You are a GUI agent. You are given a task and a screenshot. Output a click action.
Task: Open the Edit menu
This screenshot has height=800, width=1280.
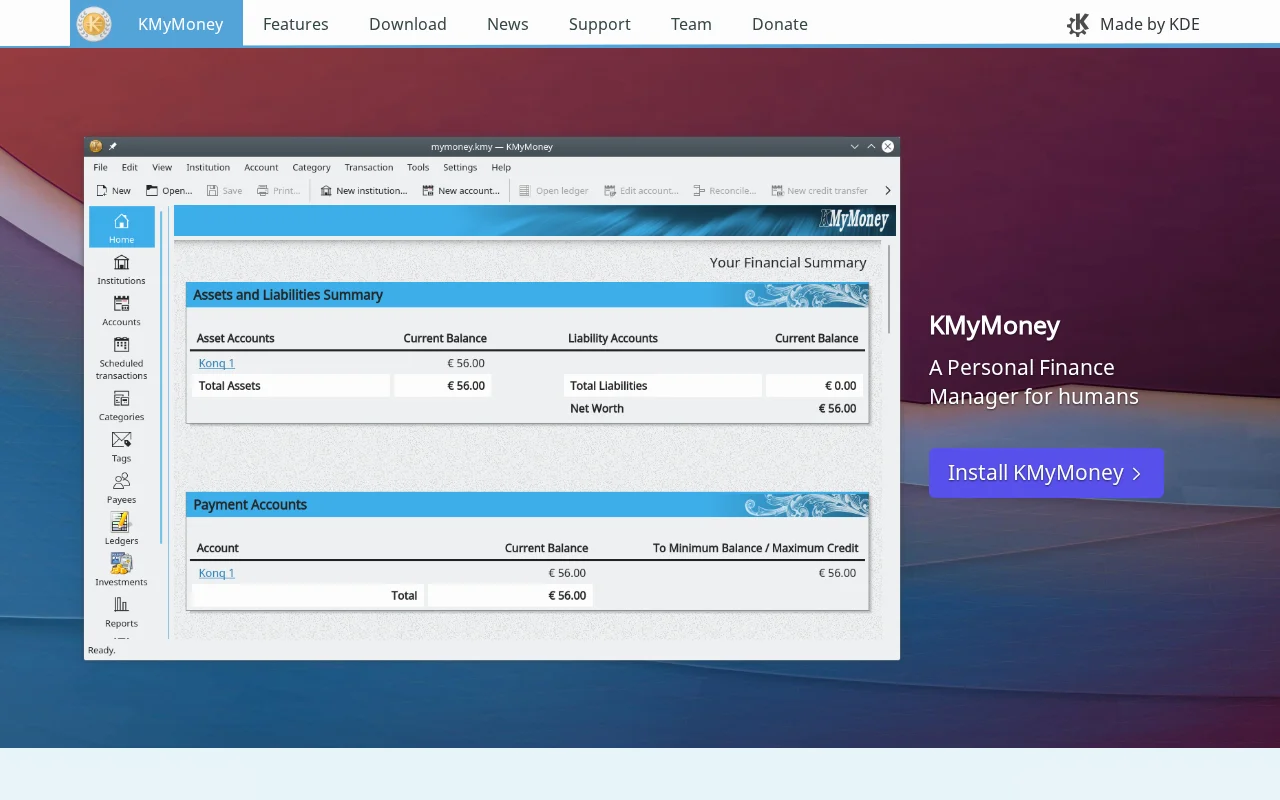130,167
